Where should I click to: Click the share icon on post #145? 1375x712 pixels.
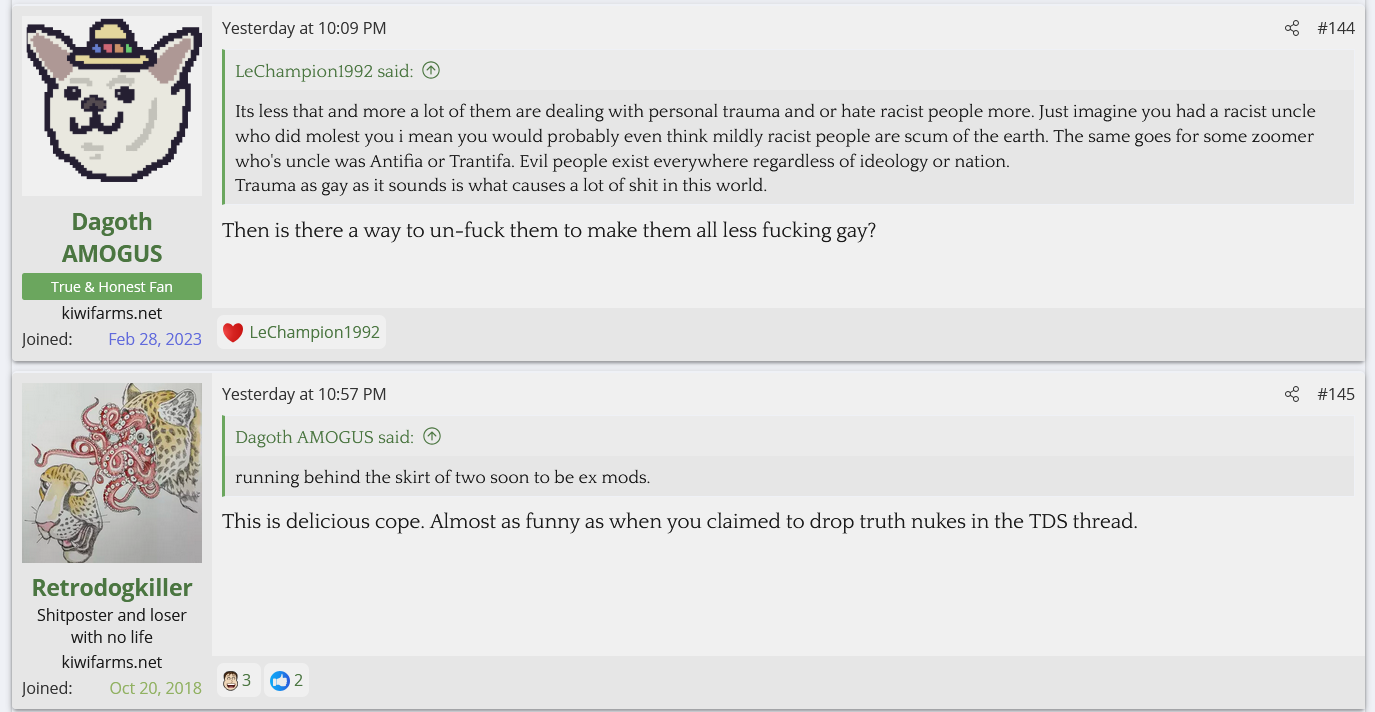coord(1292,394)
